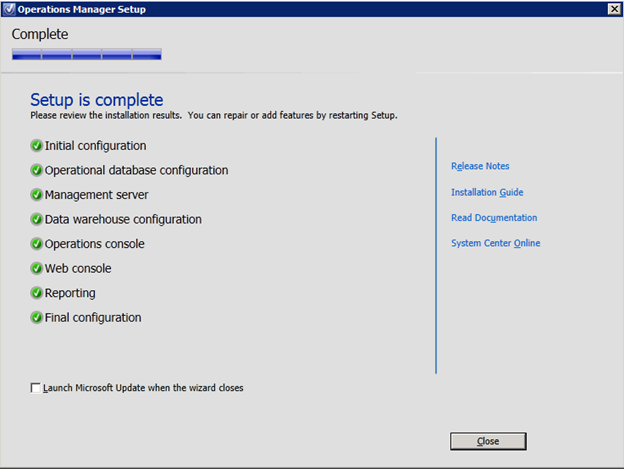Viewport: 624px width, 469px height.
Task: Select the 'Operations console' text
Action: point(95,244)
